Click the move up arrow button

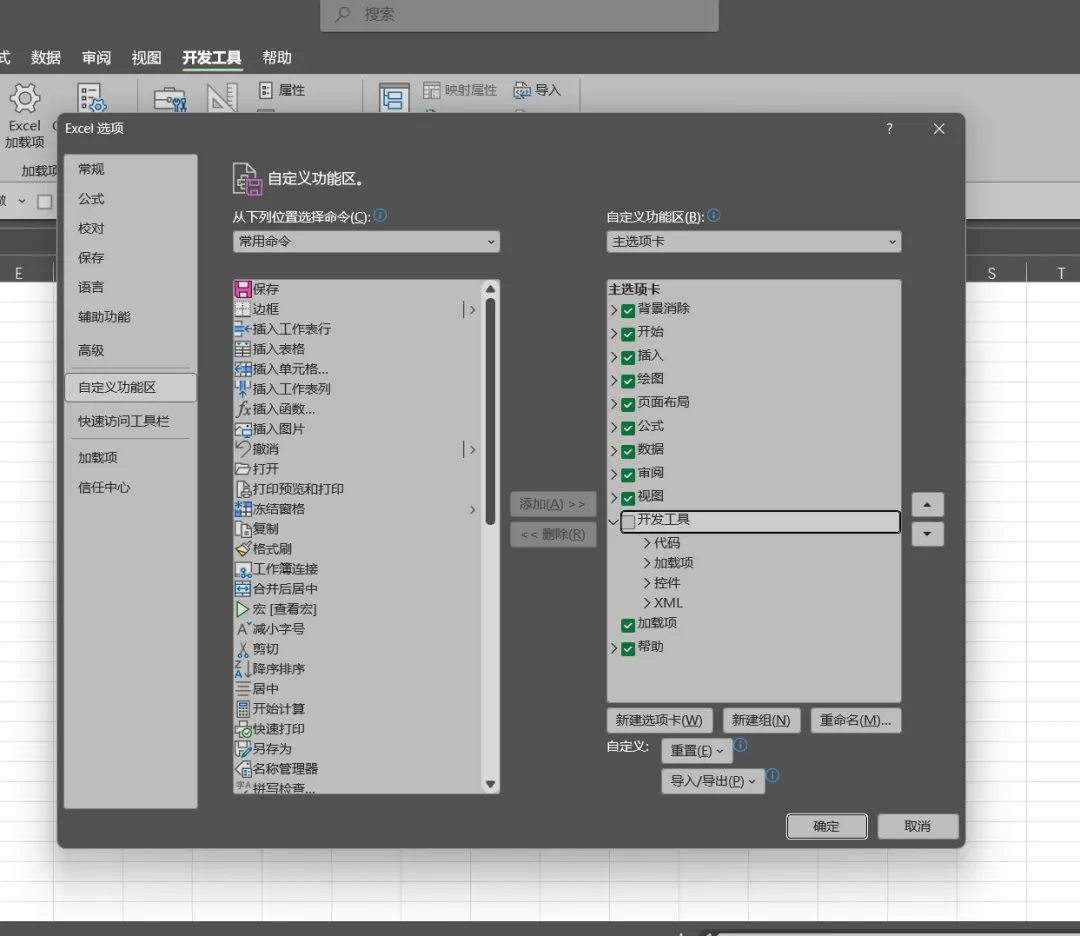(x=927, y=505)
